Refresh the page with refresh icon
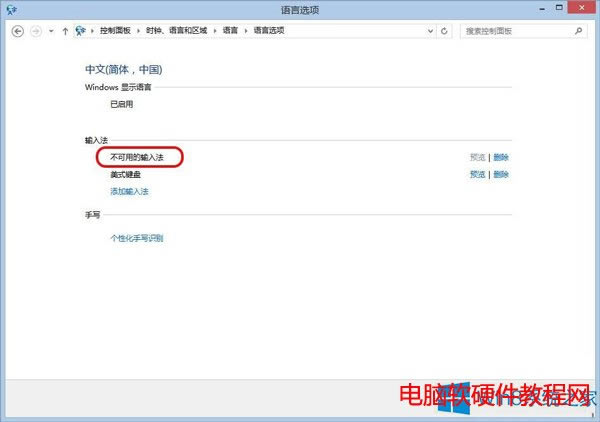Image resolution: width=600 pixels, height=422 pixels. pyautogui.click(x=444, y=31)
